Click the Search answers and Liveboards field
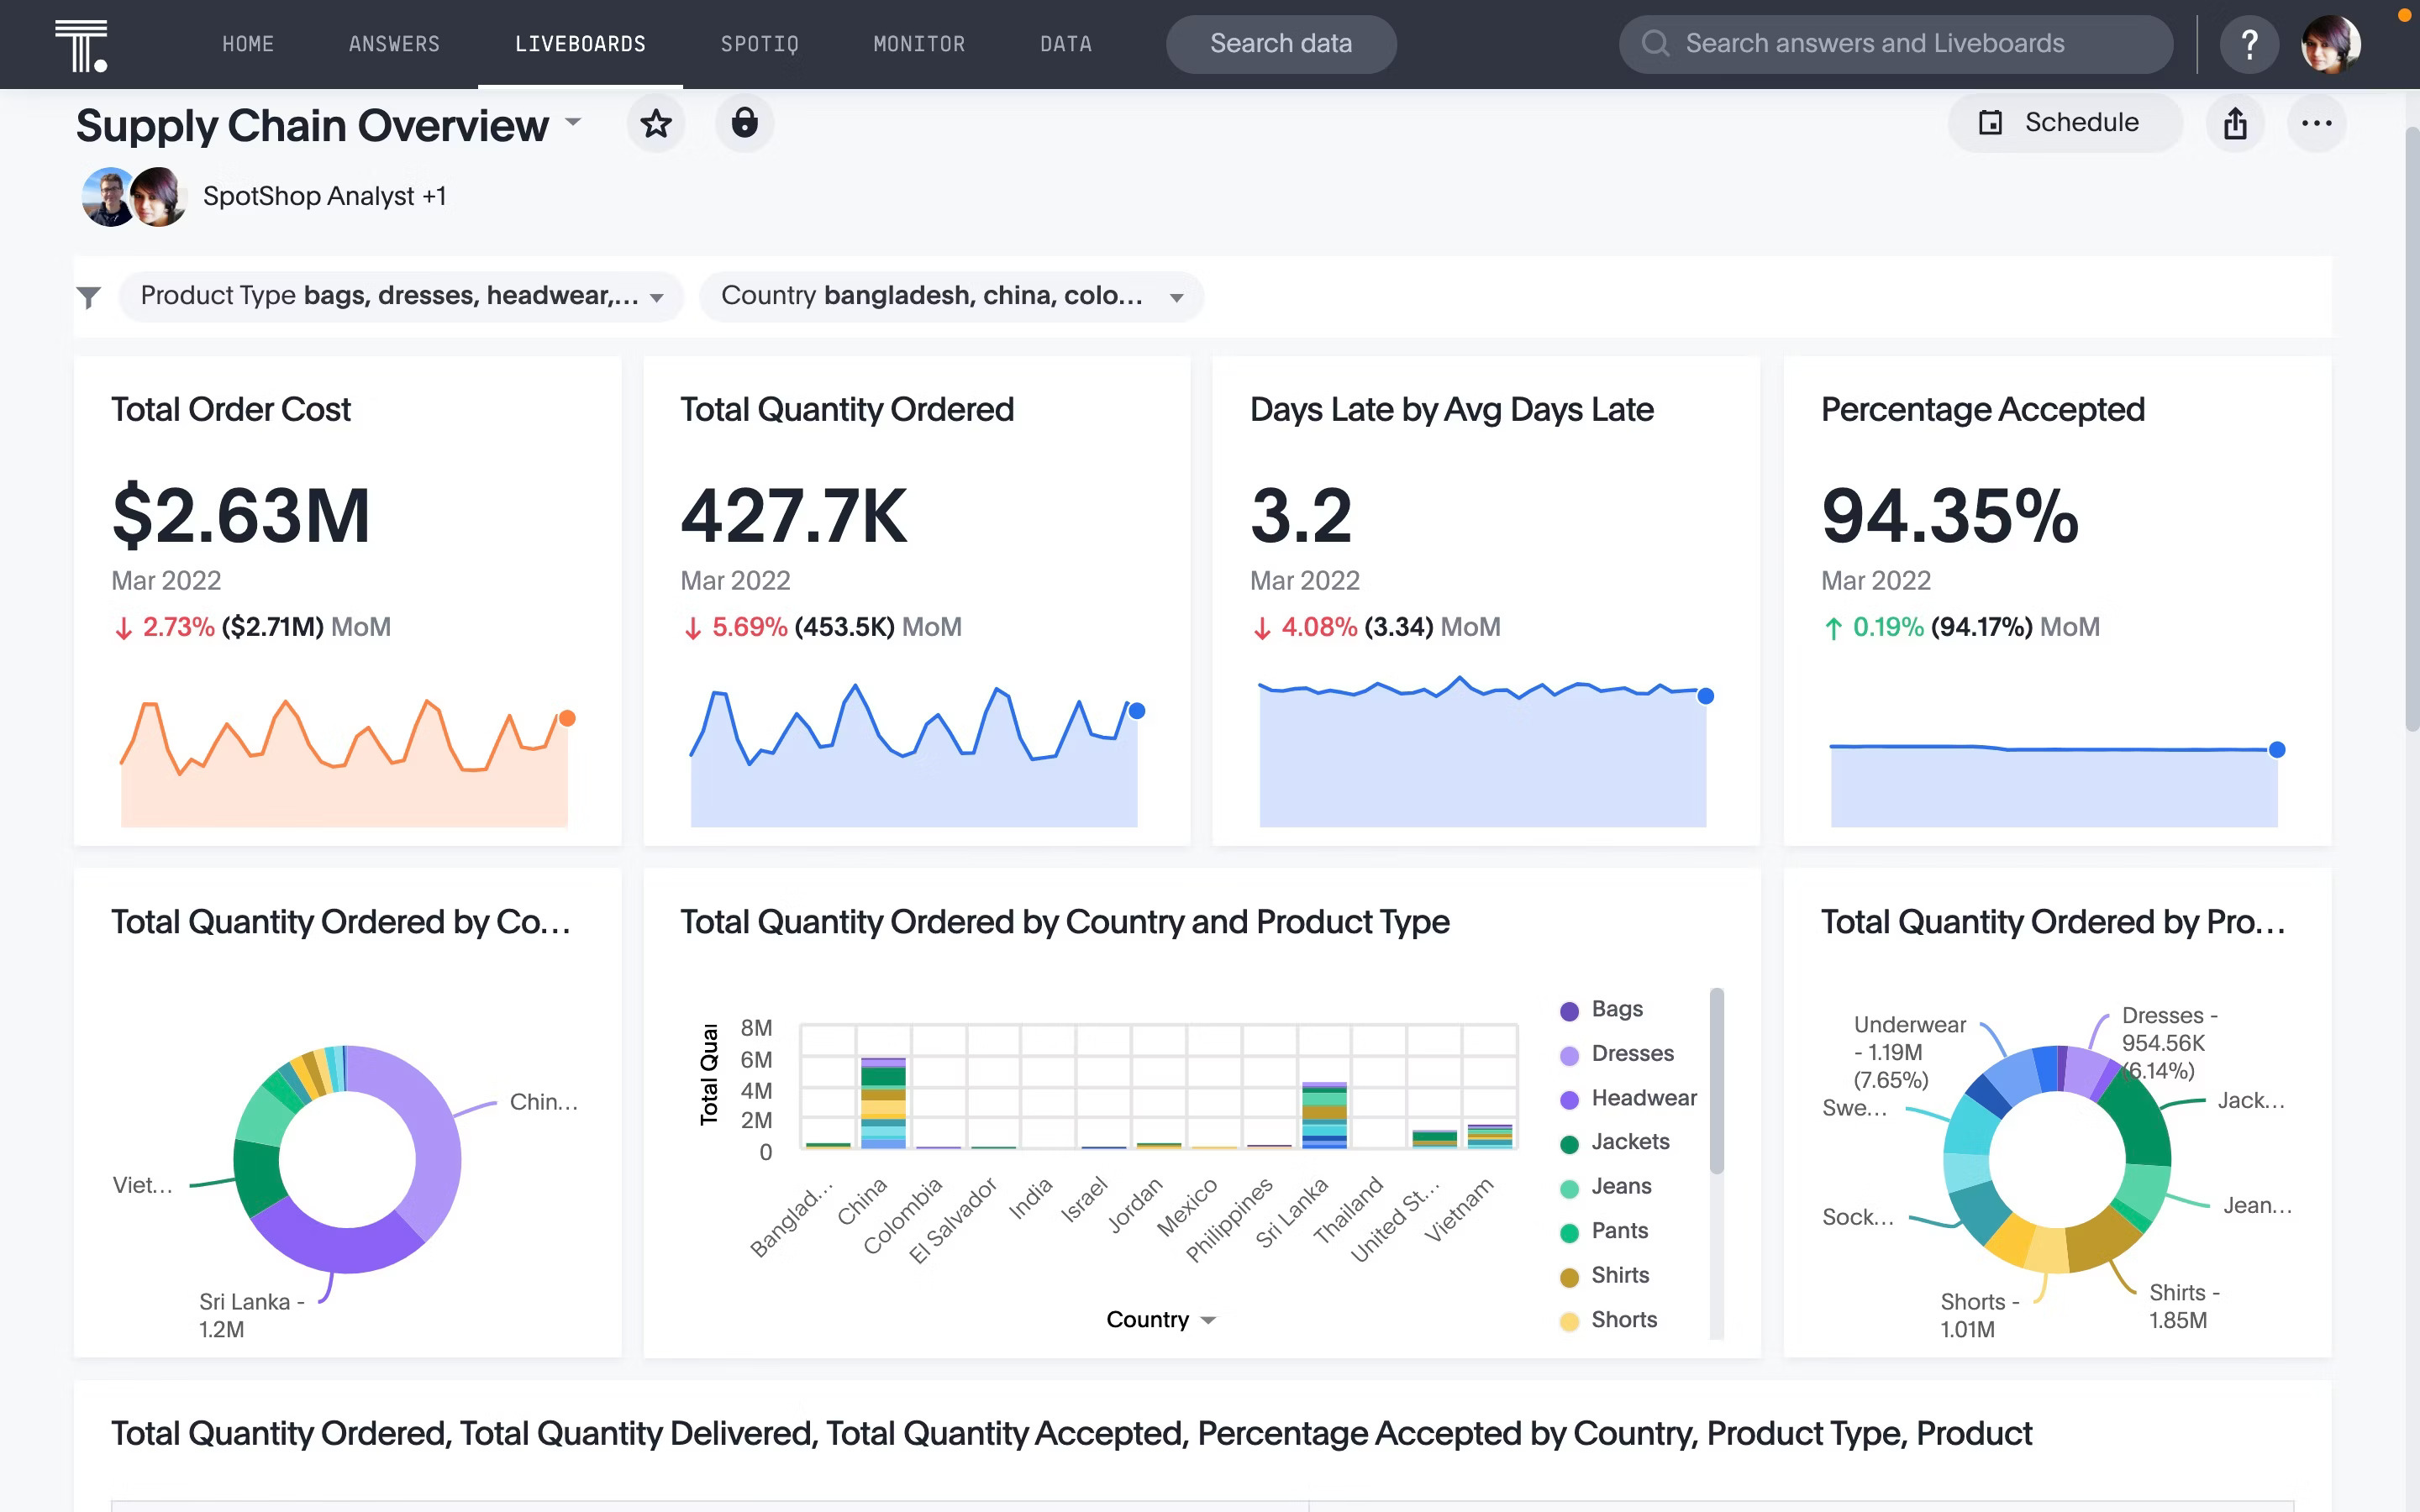Viewport: 2420px width, 1512px height. (1897, 44)
